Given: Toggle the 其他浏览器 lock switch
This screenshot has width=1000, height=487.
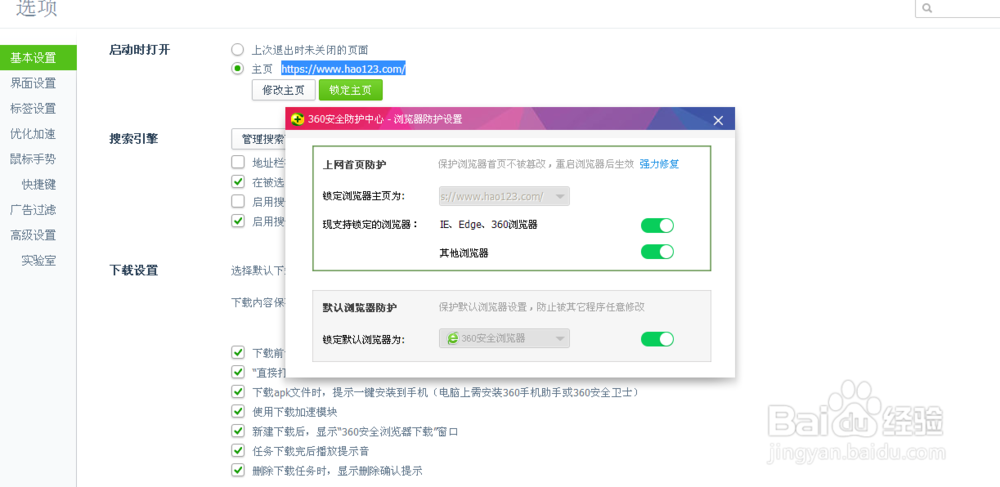Looking at the screenshot, I should coord(658,252).
